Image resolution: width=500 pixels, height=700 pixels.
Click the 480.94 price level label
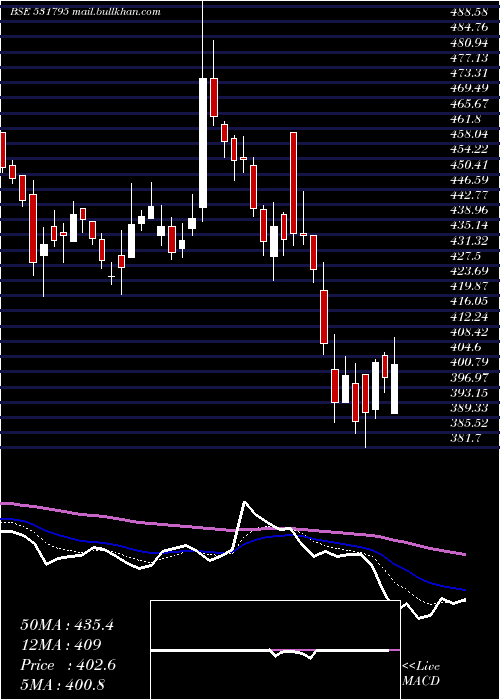[469, 43]
